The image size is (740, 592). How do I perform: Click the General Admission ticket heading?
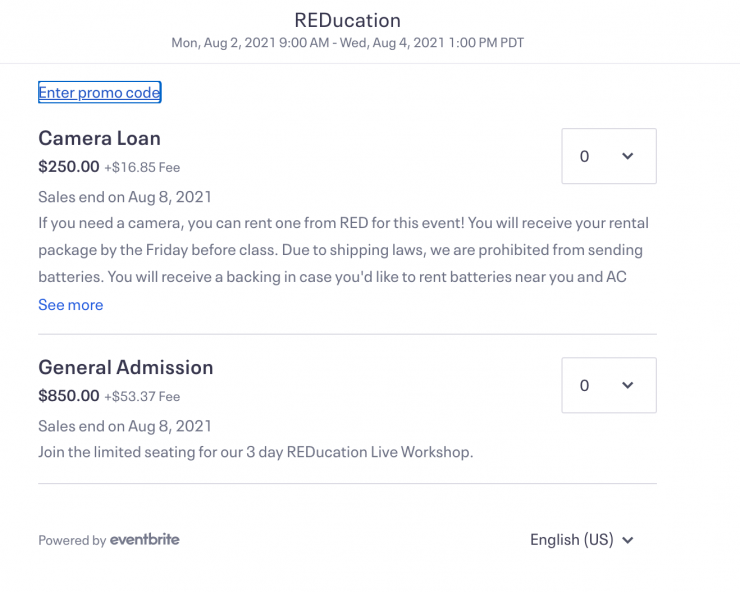[x=125, y=367]
